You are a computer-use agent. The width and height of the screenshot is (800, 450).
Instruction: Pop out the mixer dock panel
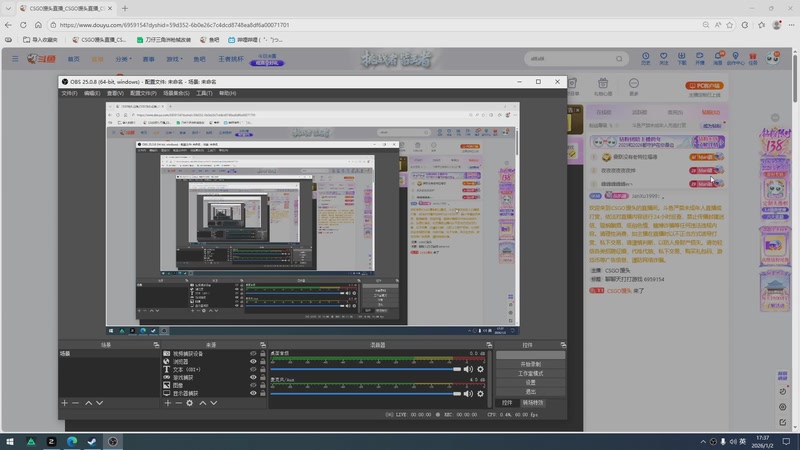pos(489,345)
